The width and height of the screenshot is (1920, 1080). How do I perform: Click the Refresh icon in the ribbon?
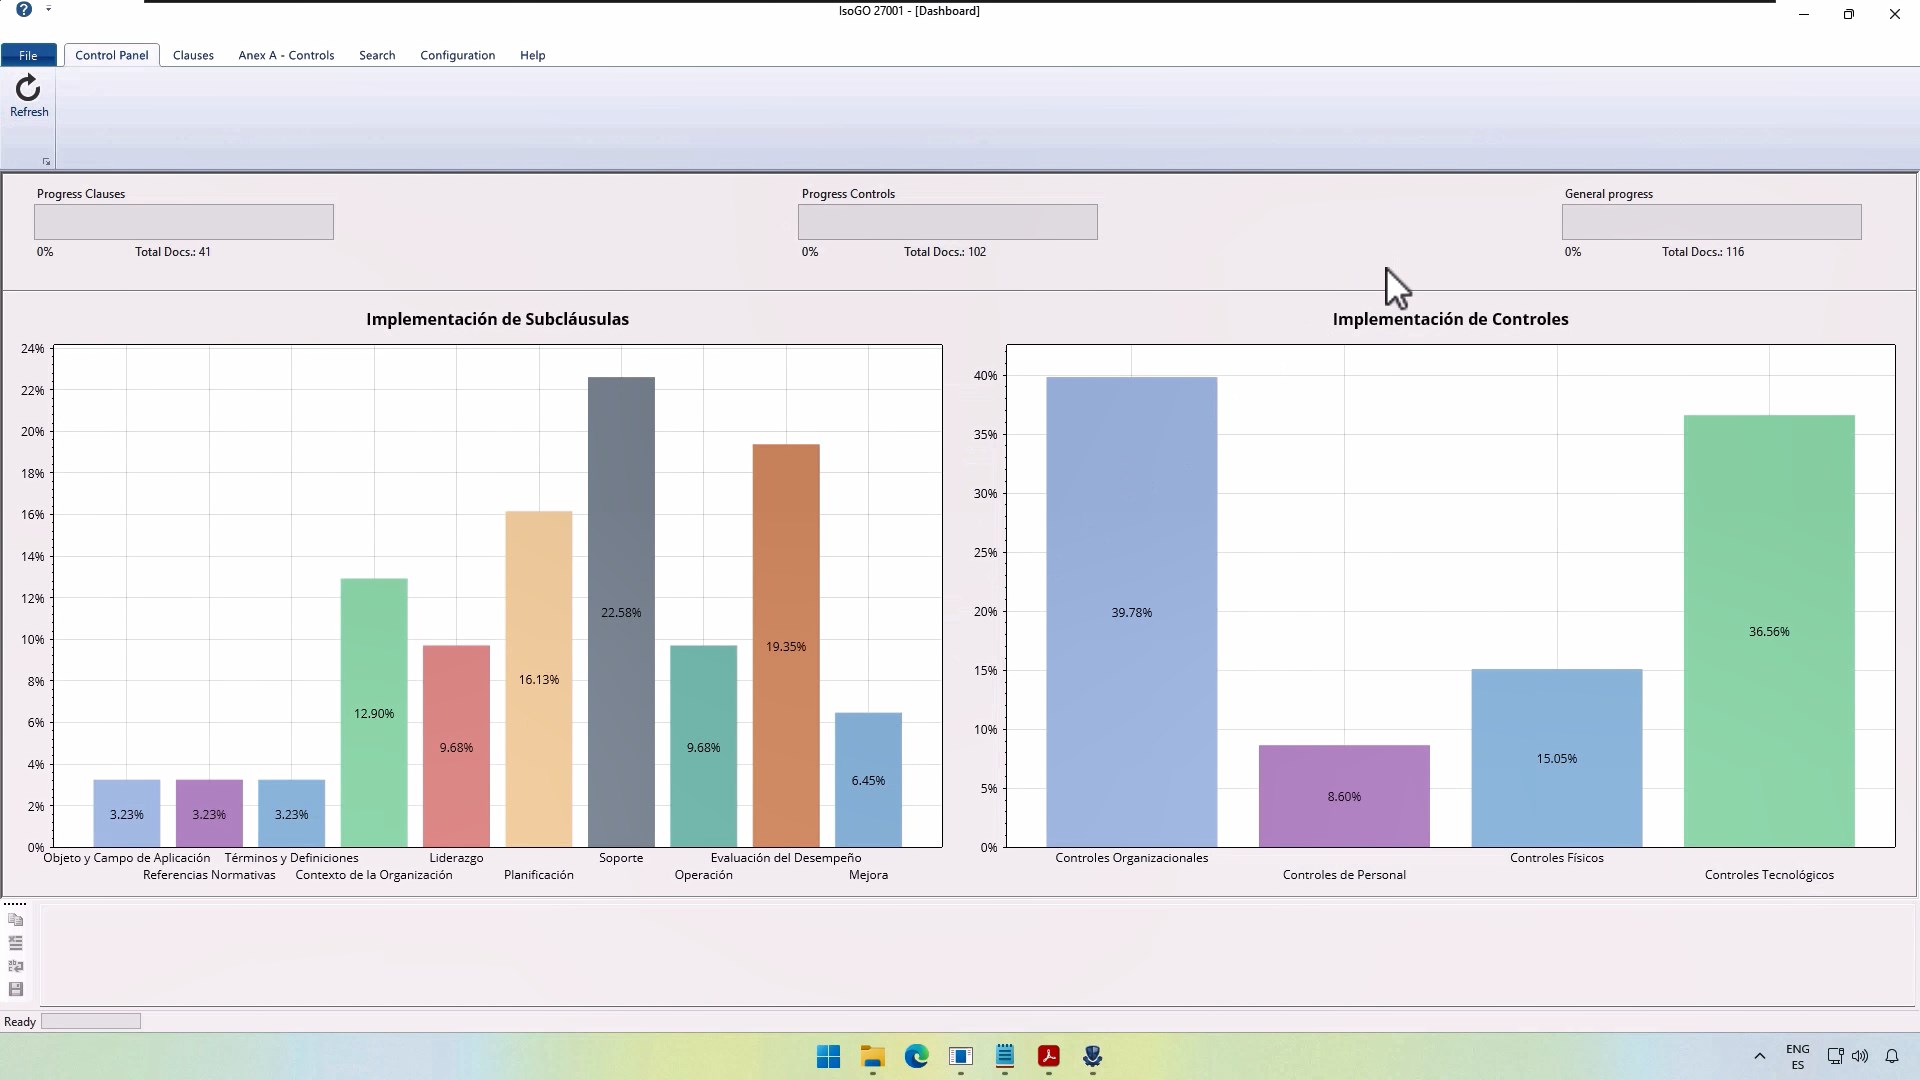28,95
